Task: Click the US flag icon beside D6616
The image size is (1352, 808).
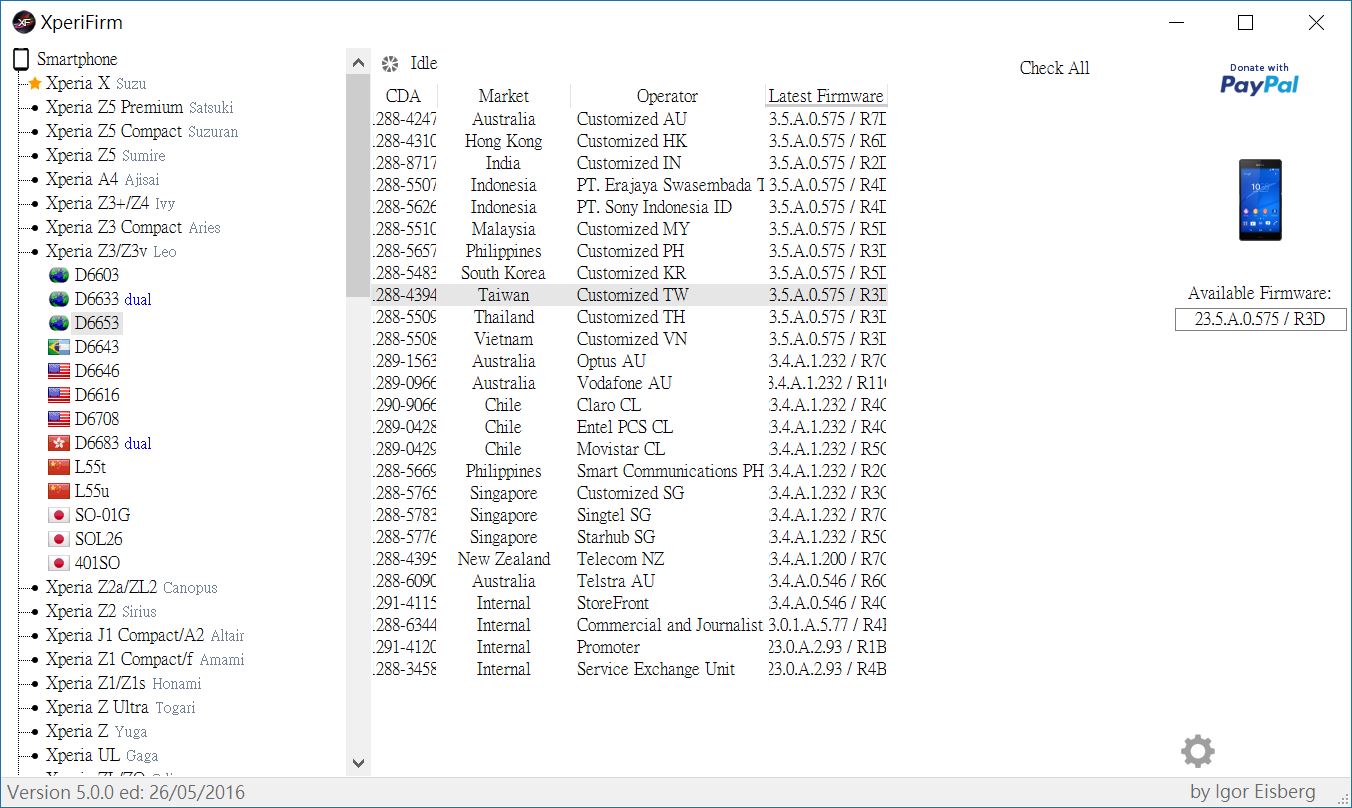Action: pyautogui.click(x=59, y=395)
